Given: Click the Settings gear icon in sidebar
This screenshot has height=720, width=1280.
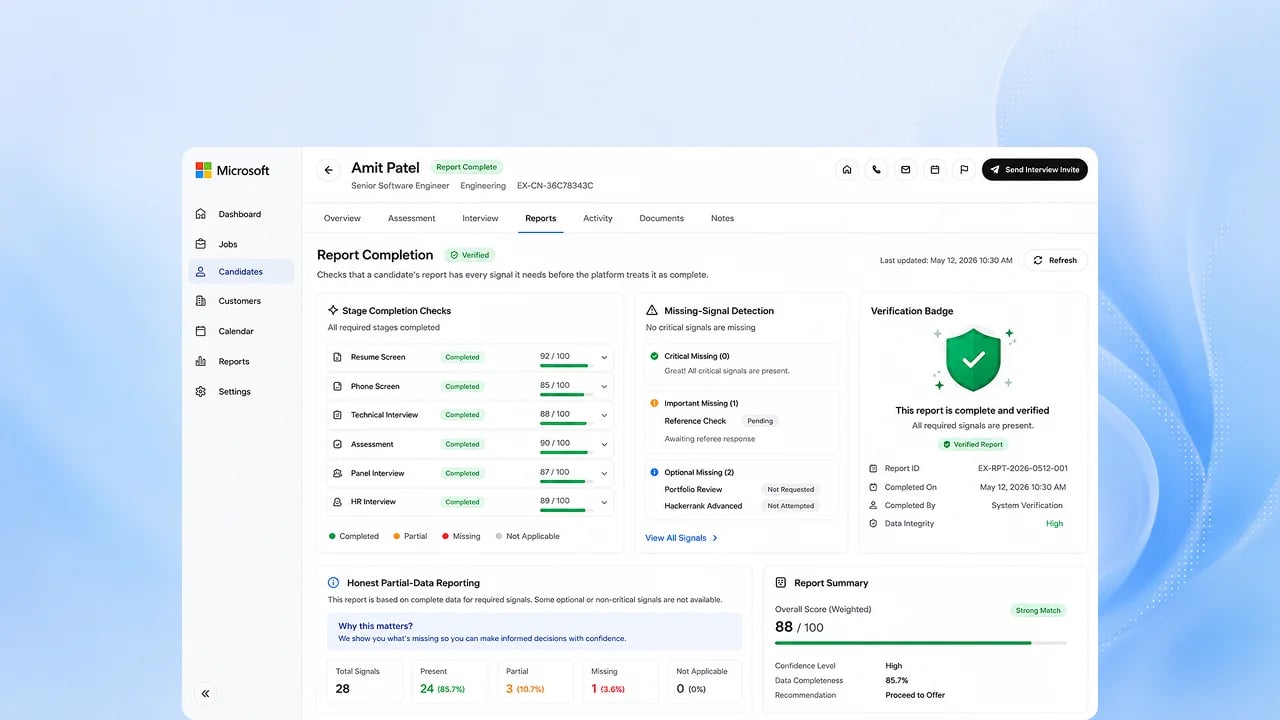Looking at the screenshot, I should tap(201, 392).
